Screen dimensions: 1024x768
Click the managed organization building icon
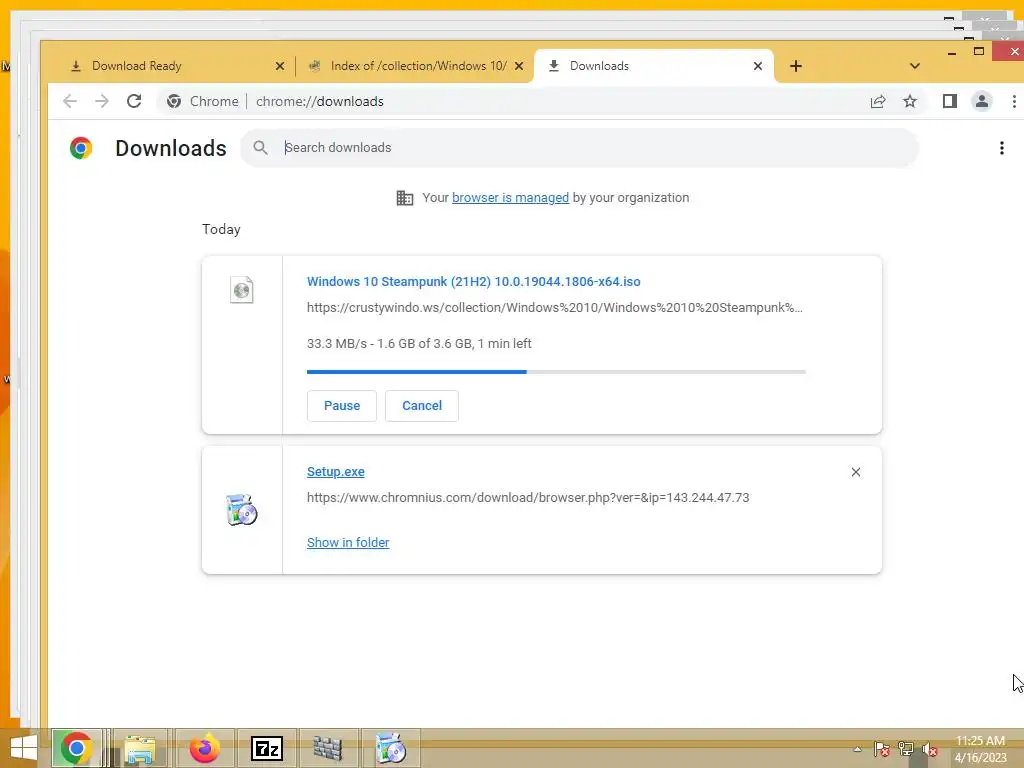pyautogui.click(x=405, y=198)
